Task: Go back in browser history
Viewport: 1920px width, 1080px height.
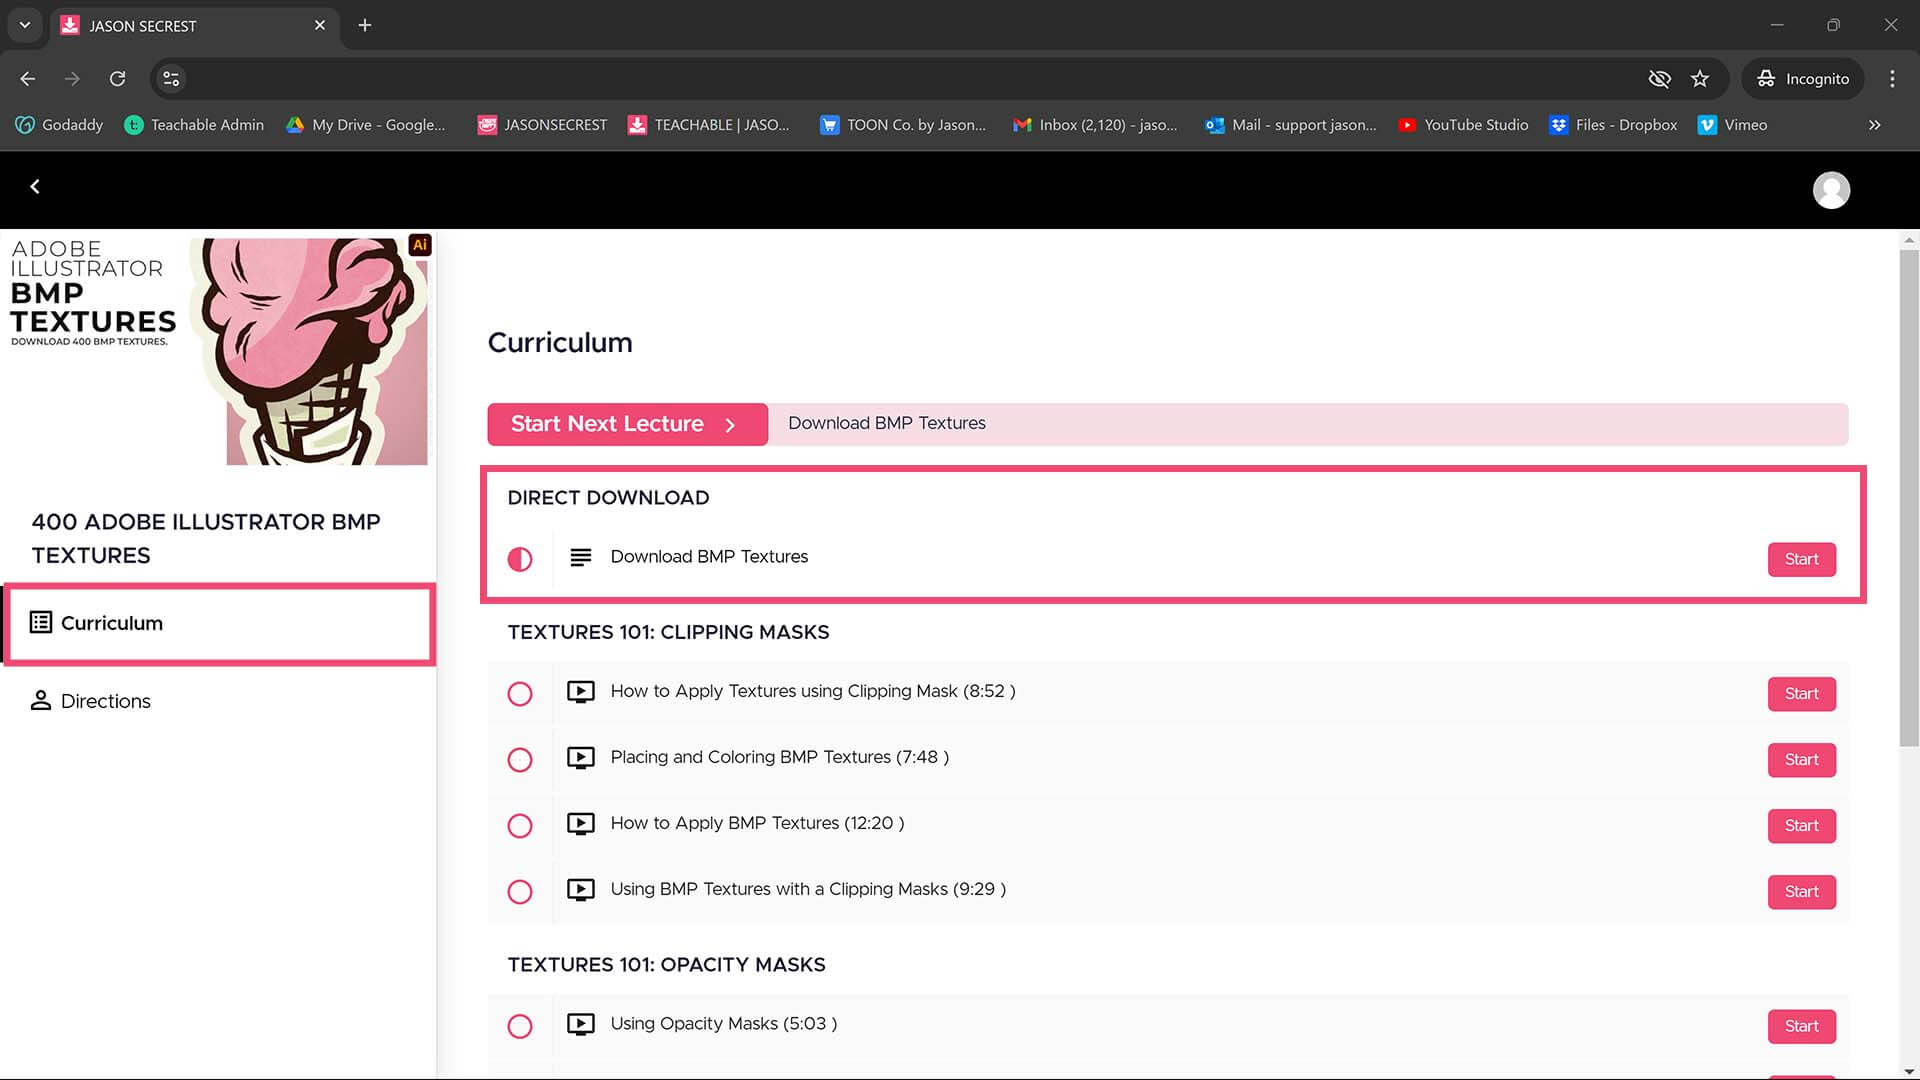Action: pyautogui.click(x=28, y=79)
